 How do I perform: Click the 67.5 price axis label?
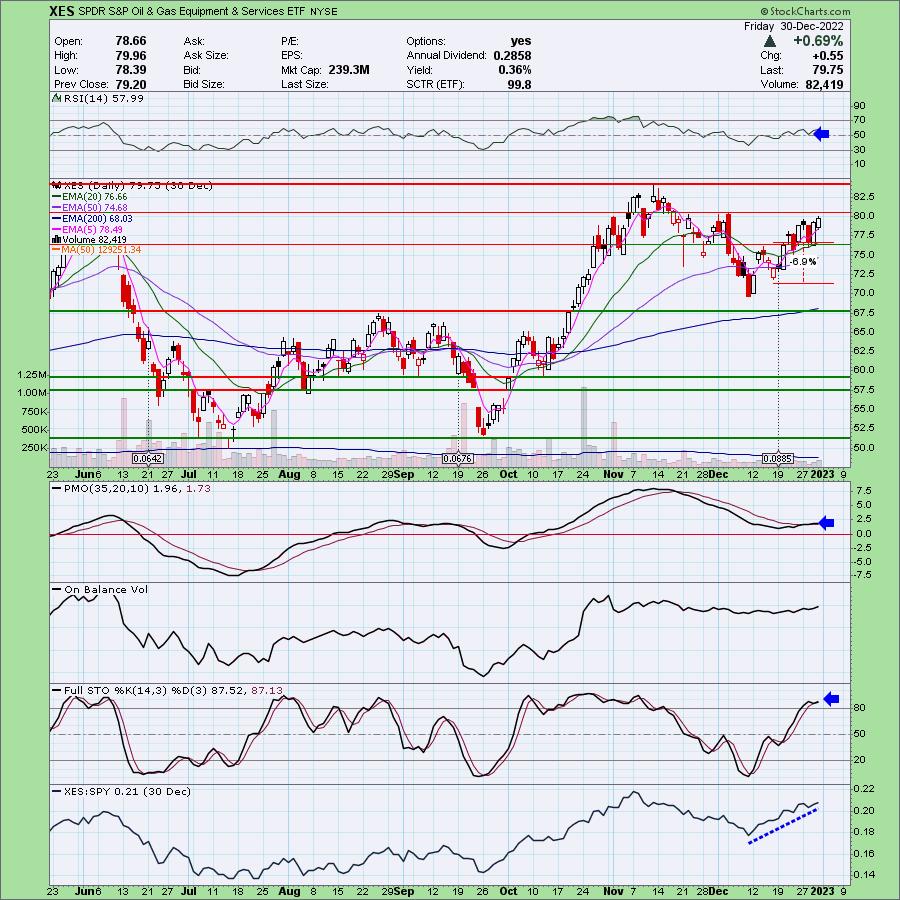(864, 313)
